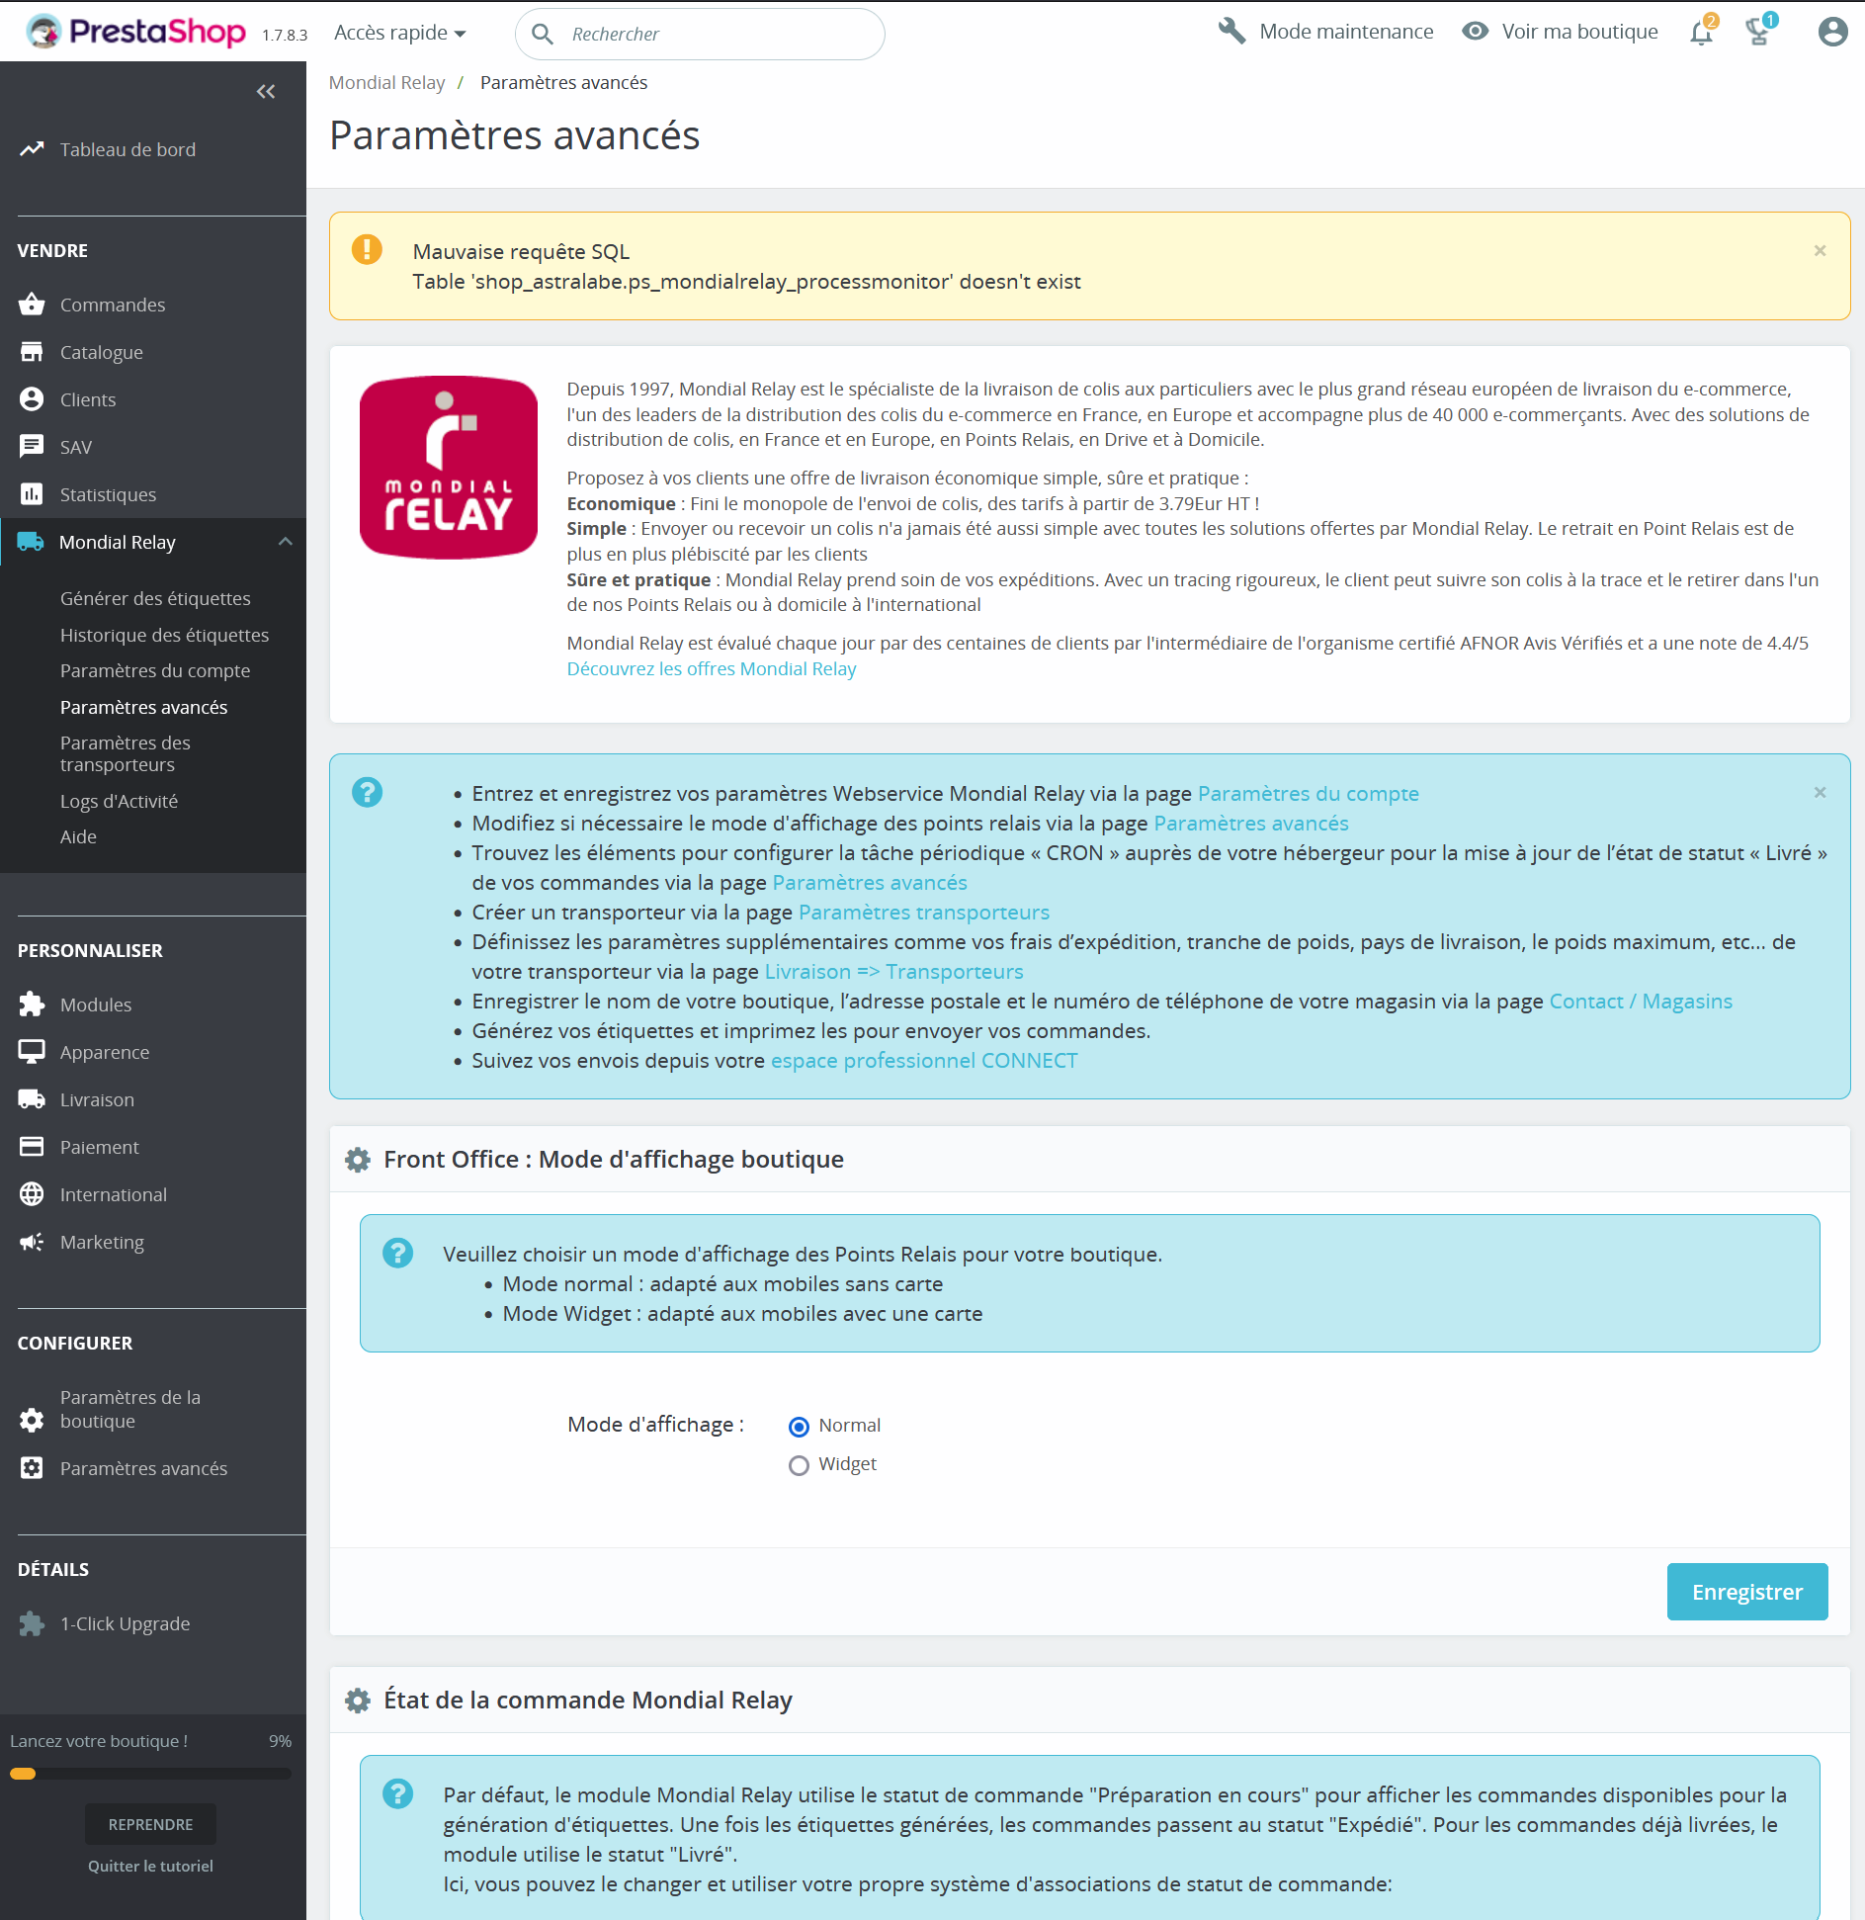Follow Découvrez les offres Mondial Relay link
The image size is (1865, 1920).
(x=711, y=669)
